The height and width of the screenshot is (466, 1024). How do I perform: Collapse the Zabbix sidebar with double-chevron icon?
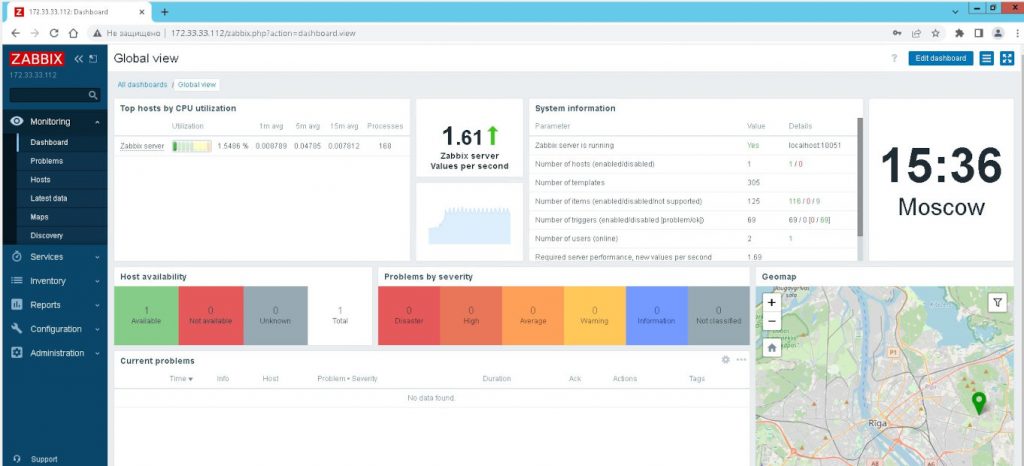(x=79, y=59)
